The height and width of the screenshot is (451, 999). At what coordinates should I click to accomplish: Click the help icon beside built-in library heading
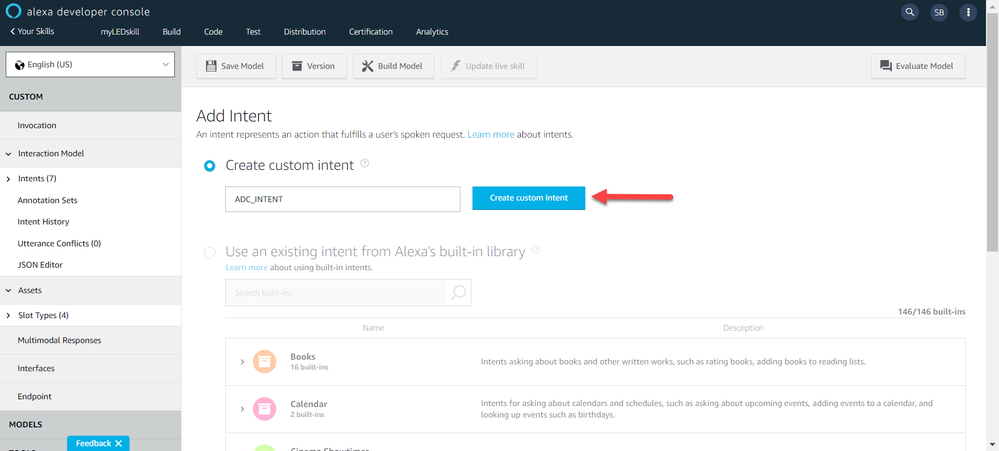536,250
